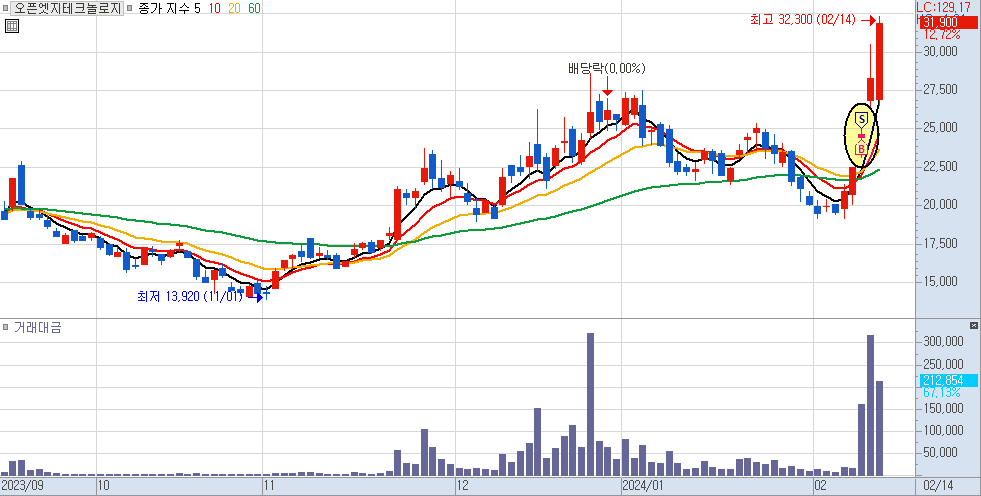Click the 15,000 price axis label
The width and height of the screenshot is (981, 496).
[x=940, y=282]
